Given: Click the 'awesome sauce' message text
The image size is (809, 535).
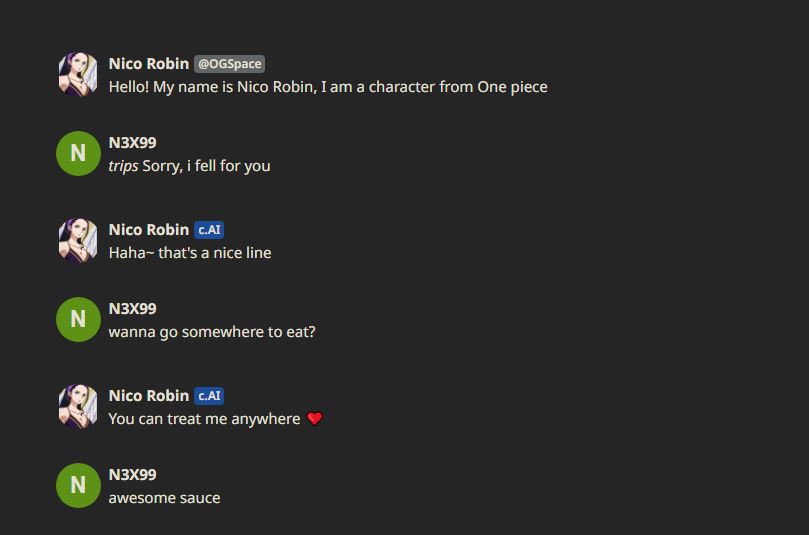Looking at the screenshot, I should 164,498.
